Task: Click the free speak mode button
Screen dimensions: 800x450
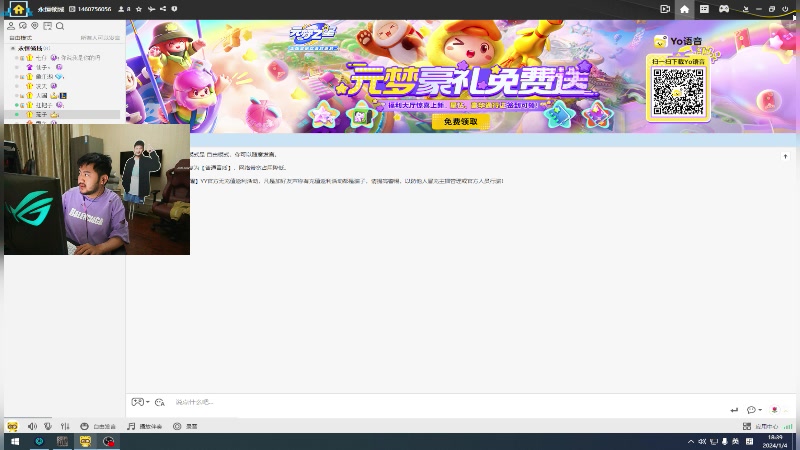Action: (98, 426)
